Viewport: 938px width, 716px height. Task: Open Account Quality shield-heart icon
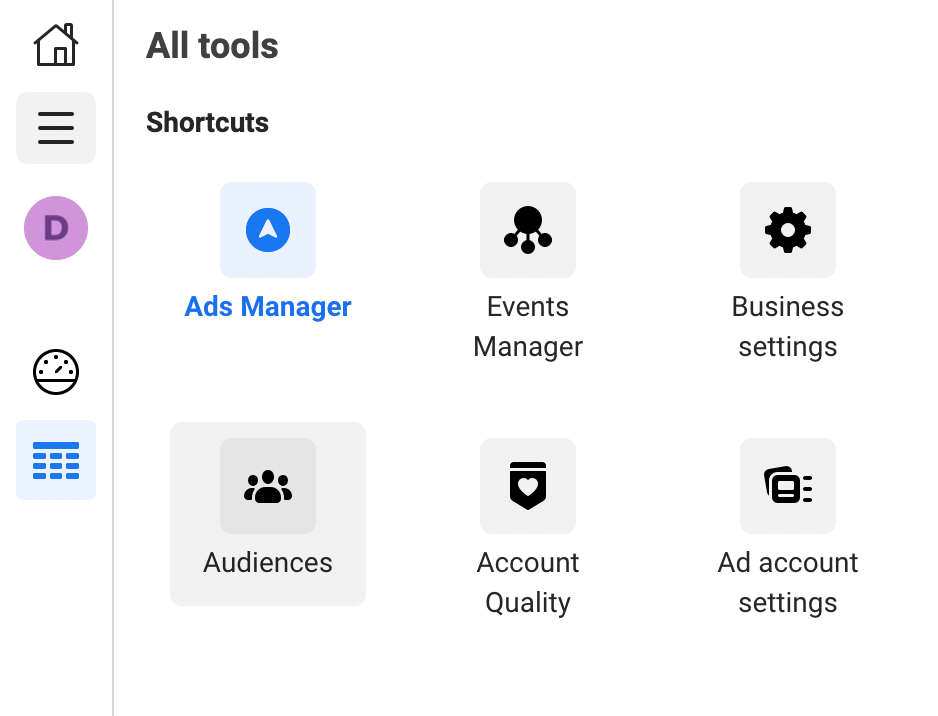tap(528, 486)
